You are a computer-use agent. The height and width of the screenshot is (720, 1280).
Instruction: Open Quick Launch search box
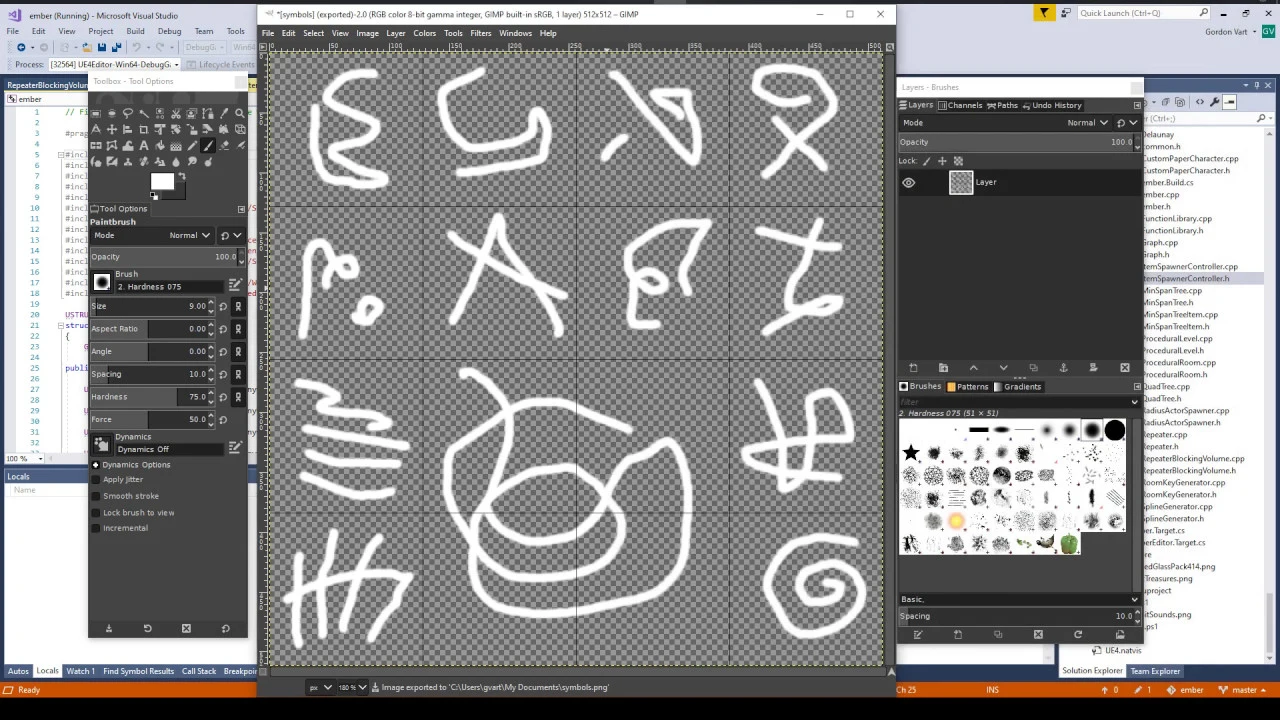pyautogui.click(x=1144, y=13)
